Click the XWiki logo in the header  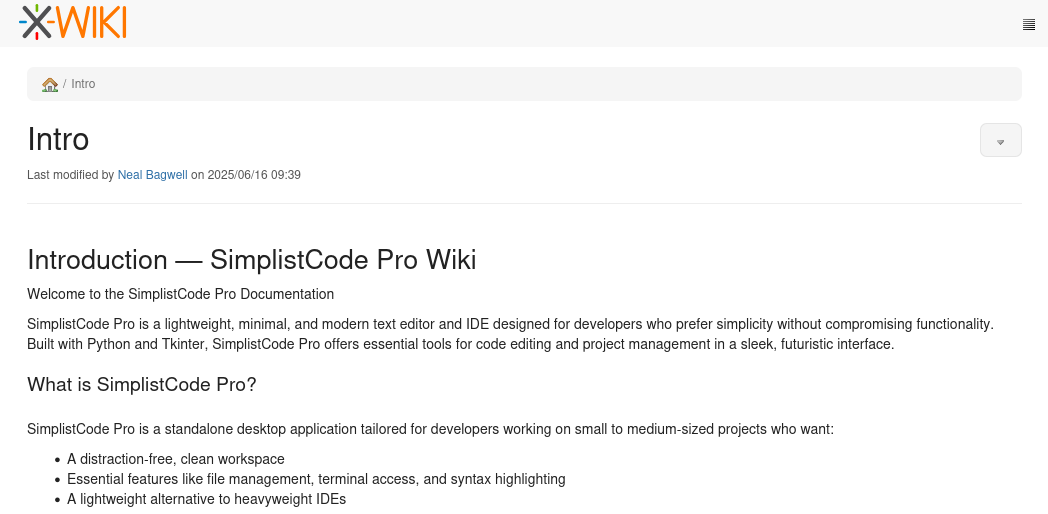pos(73,22)
